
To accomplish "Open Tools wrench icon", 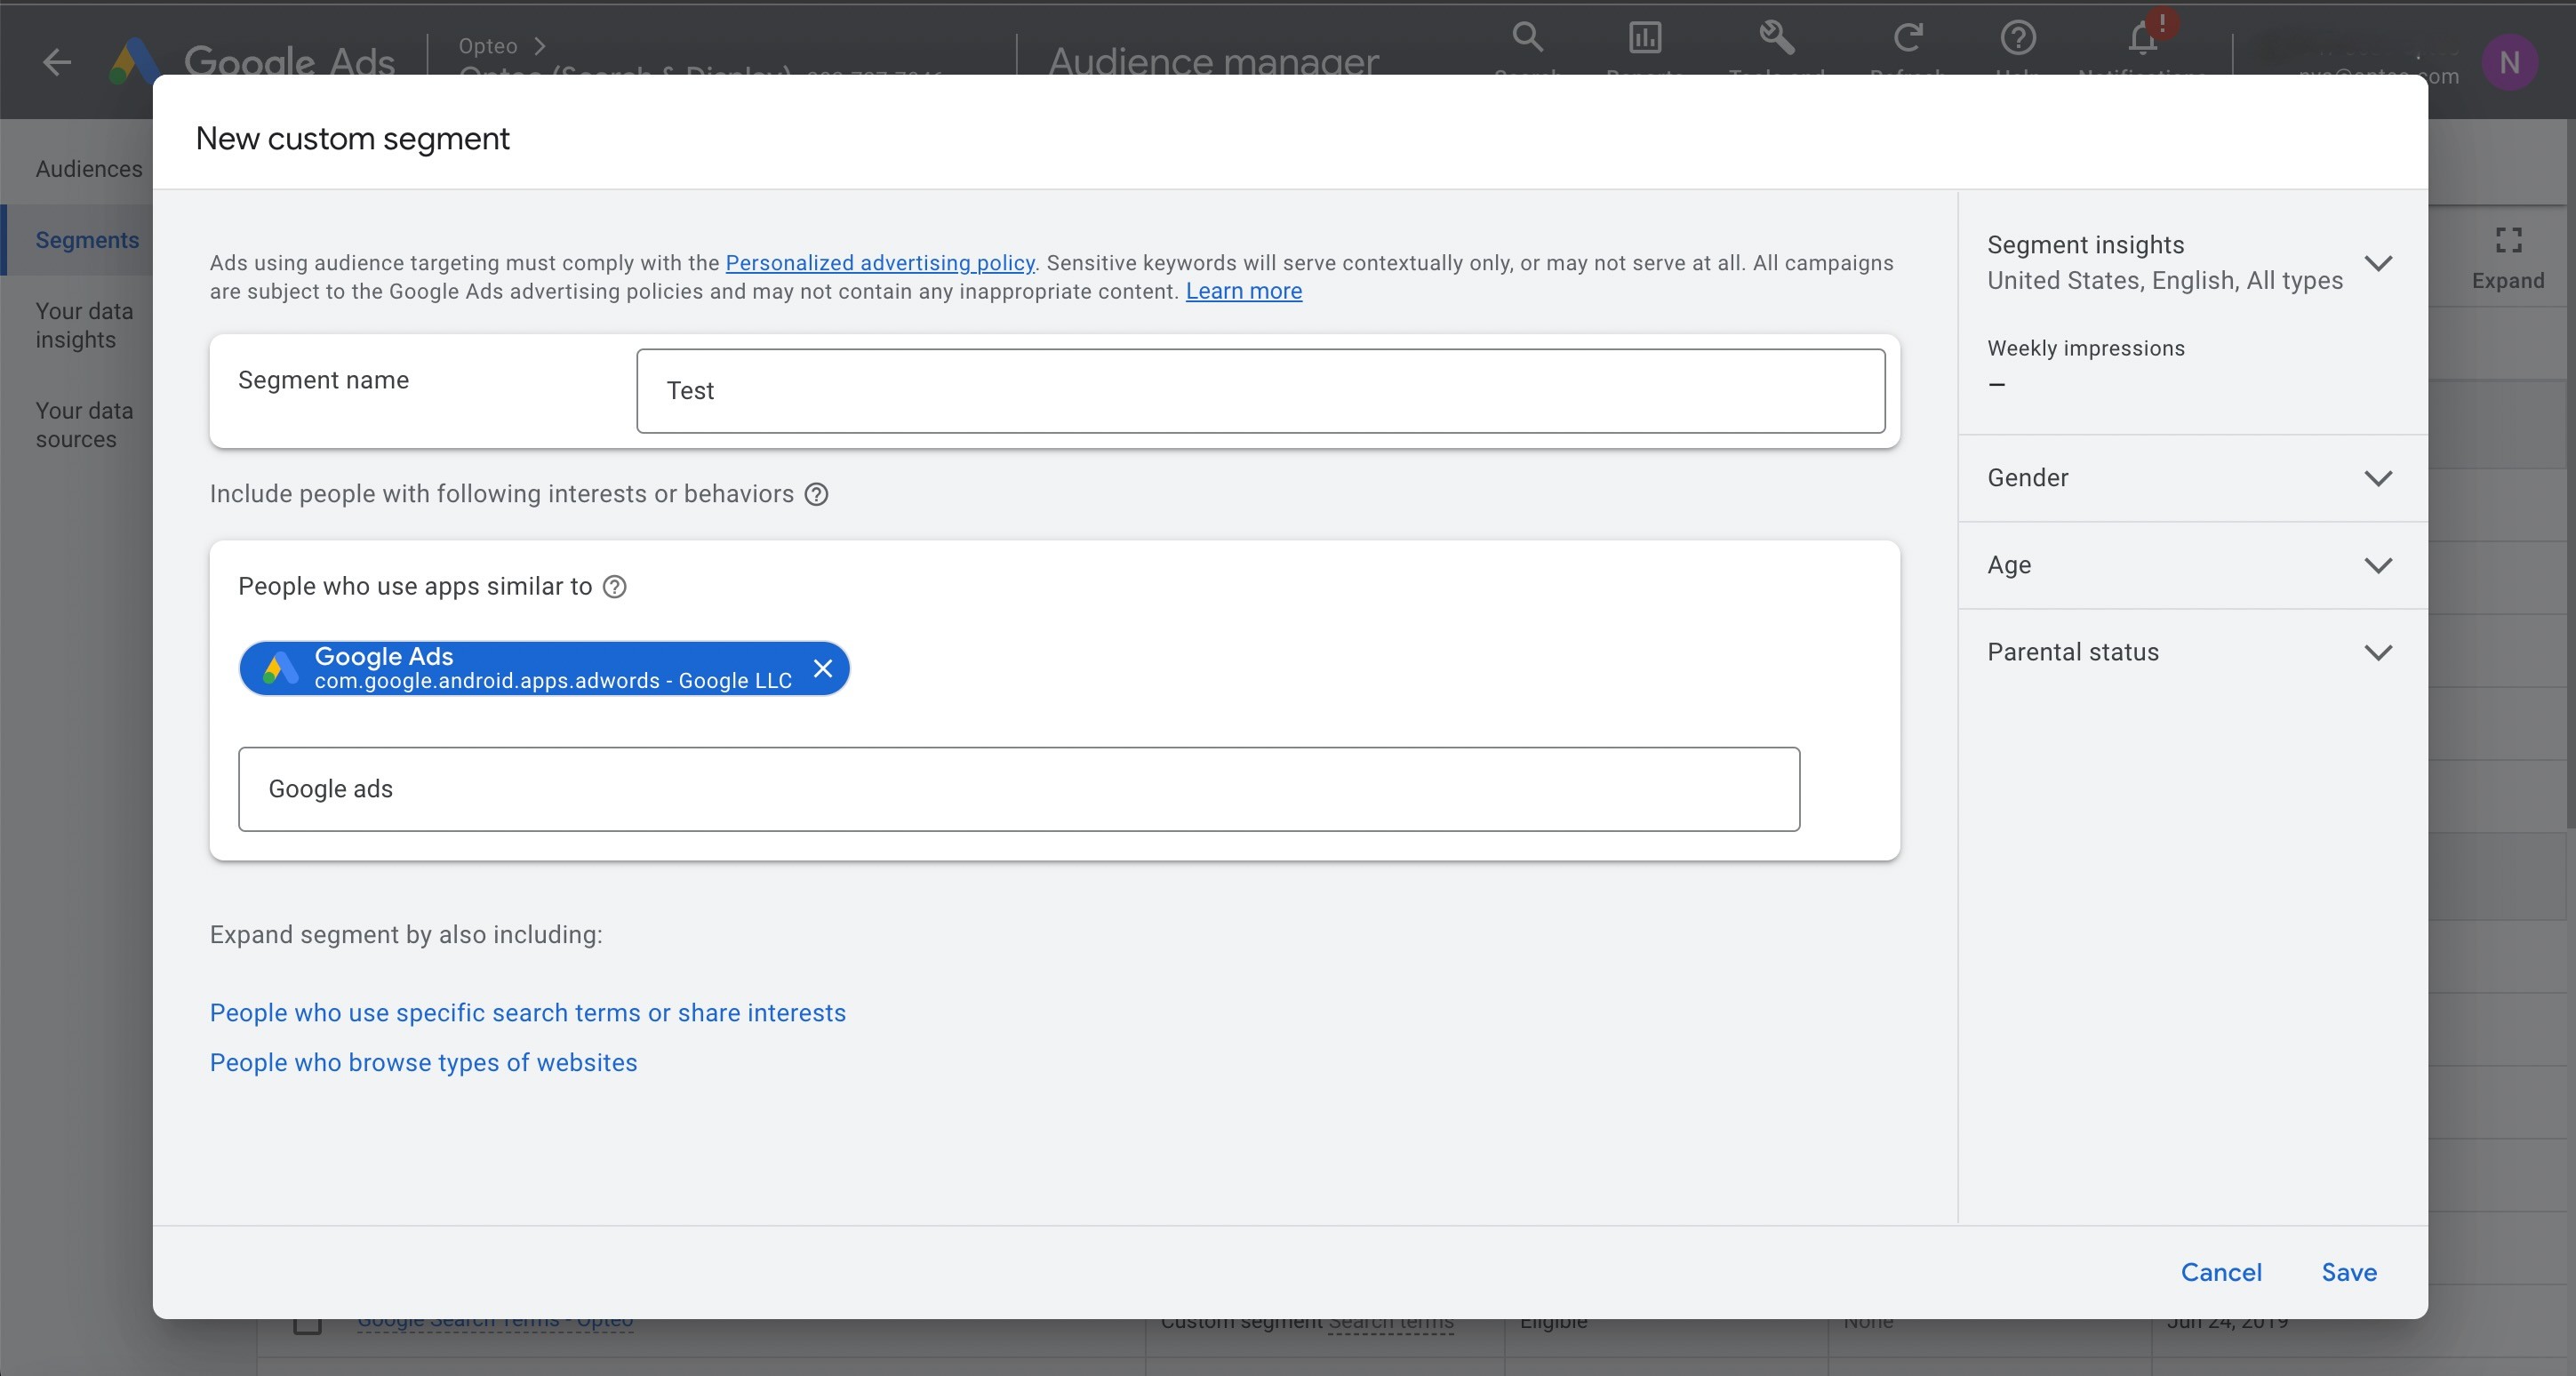I will pyautogui.click(x=1776, y=38).
